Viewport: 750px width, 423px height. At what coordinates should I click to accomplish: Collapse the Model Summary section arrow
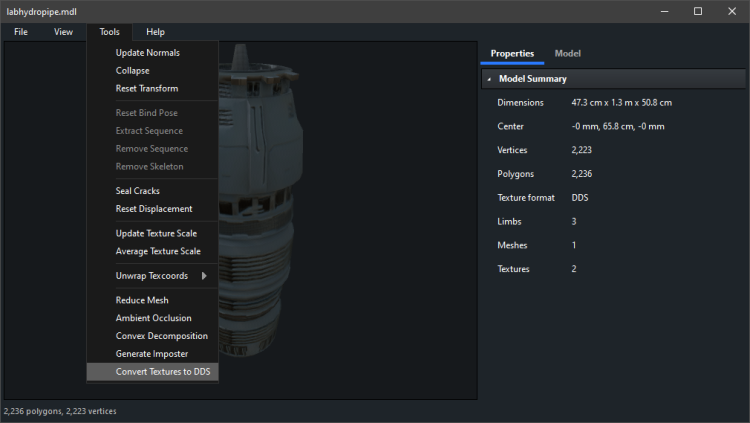(489, 79)
